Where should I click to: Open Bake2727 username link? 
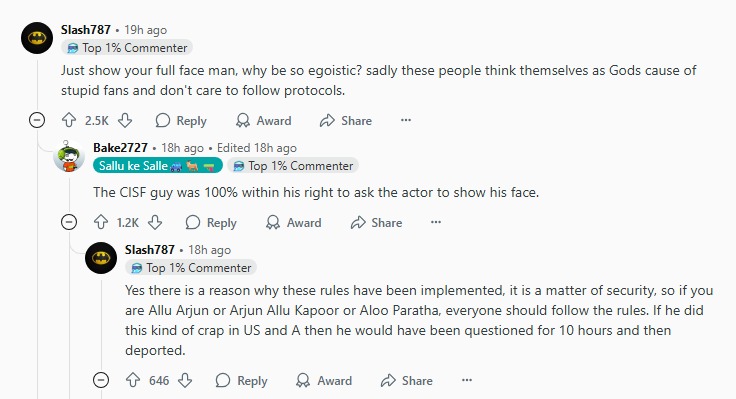(x=120, y=148)
